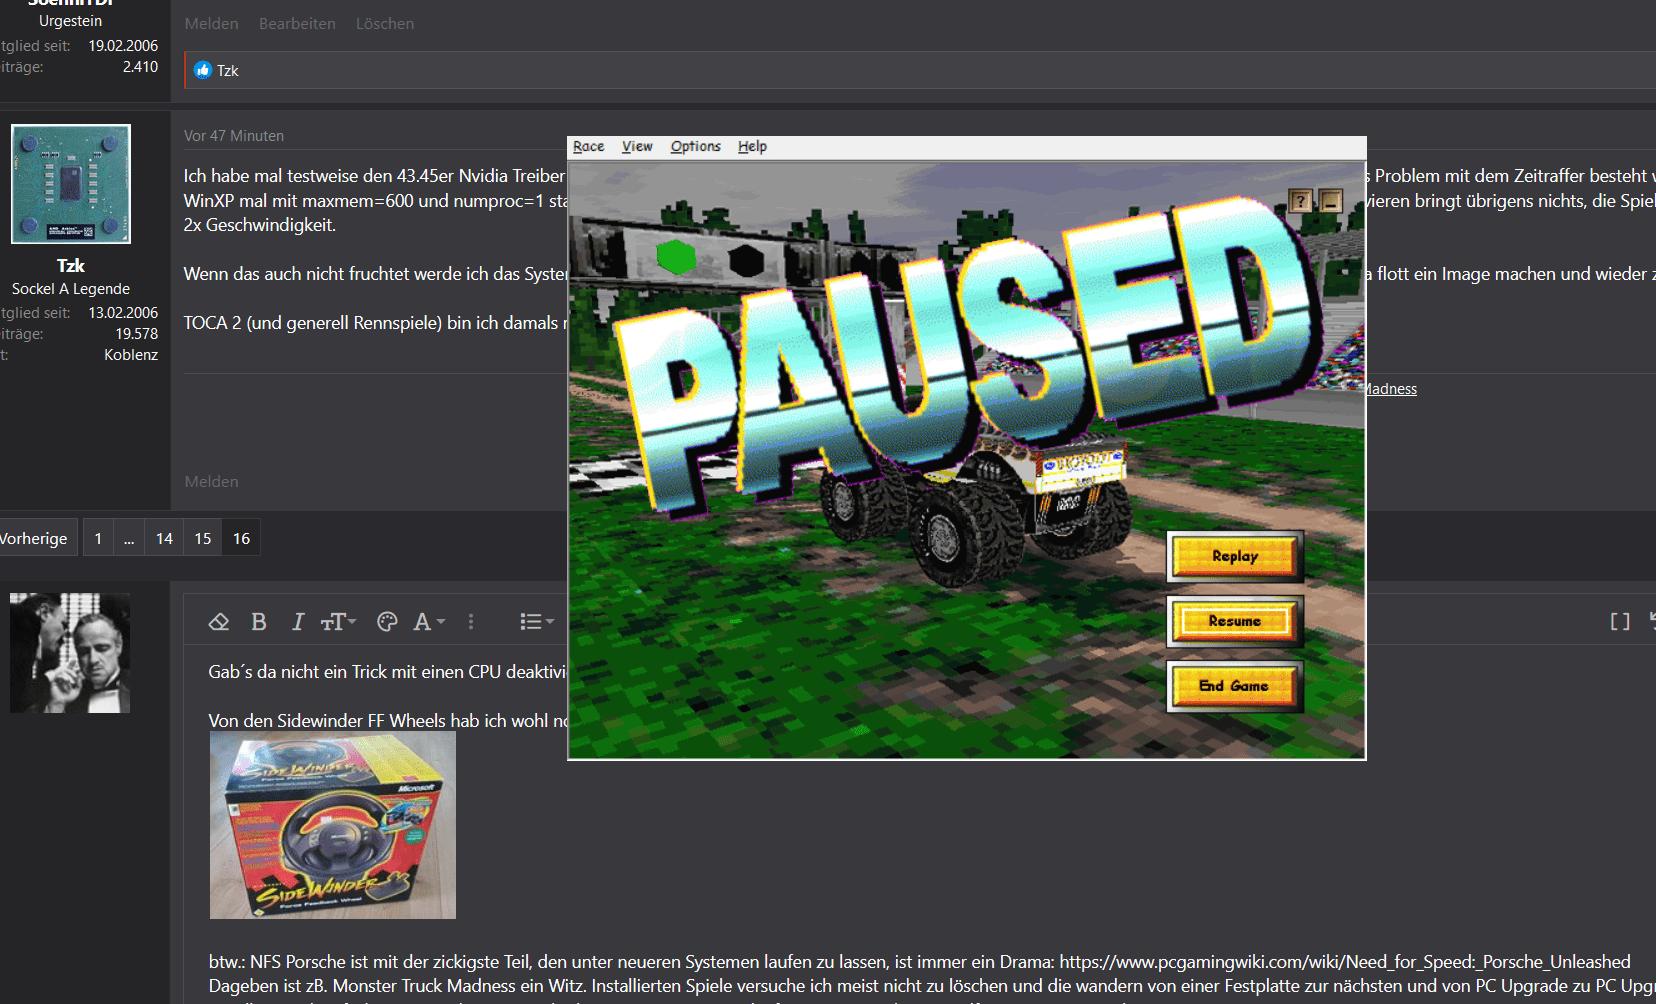
Task: Expand the pagination ellipsis
Action: click(x=129, y=538)
